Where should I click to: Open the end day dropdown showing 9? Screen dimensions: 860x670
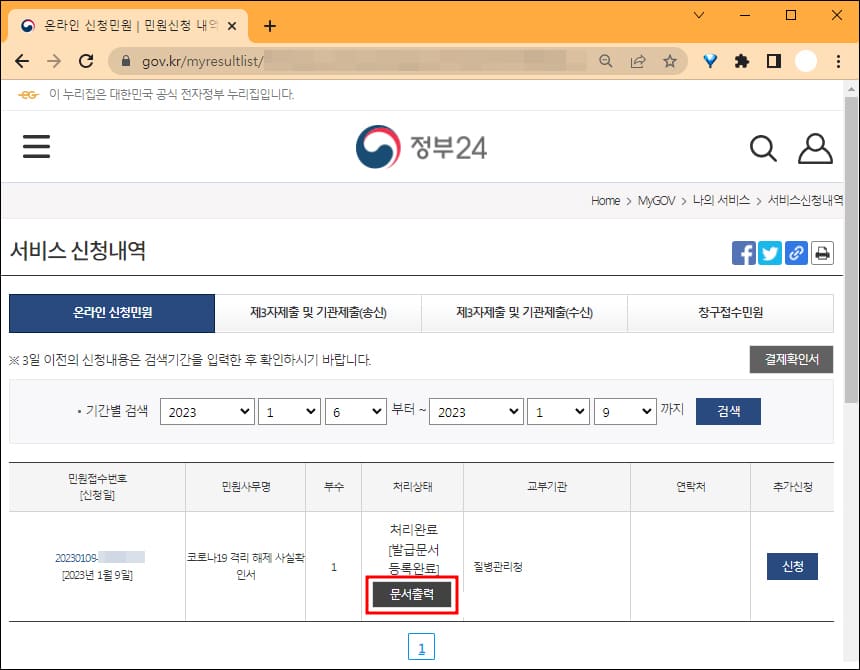tap(625, 411)
